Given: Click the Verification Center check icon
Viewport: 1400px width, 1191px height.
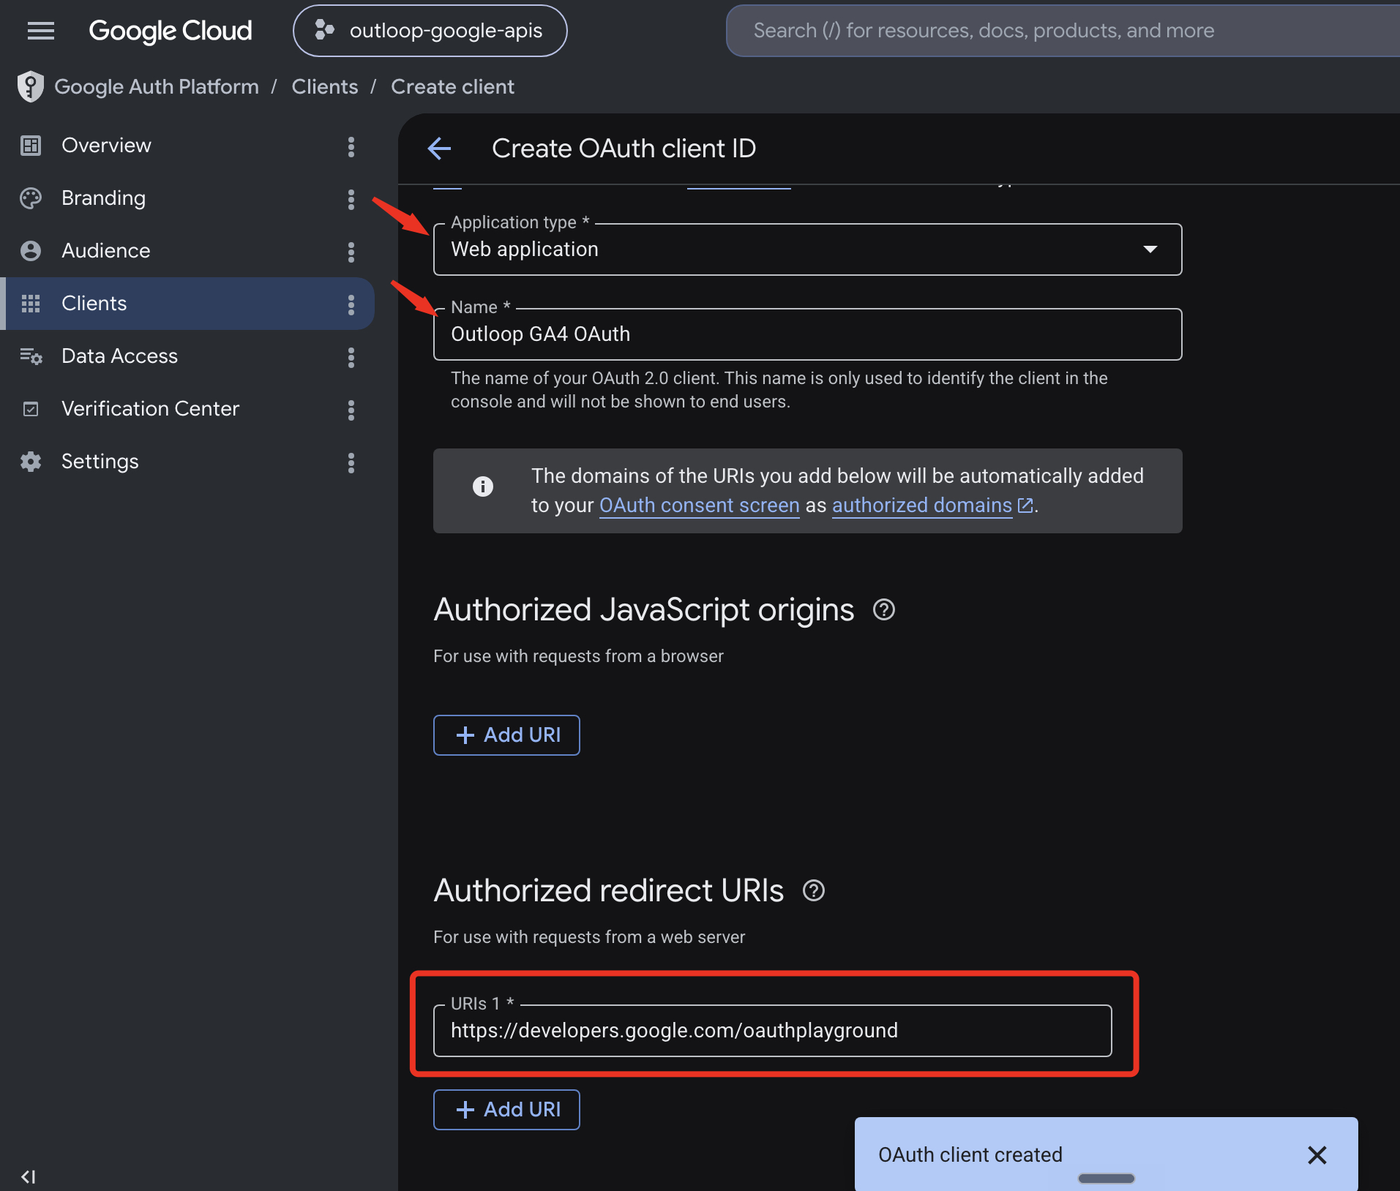Looking at the screenshot, I should click(31, 409).
